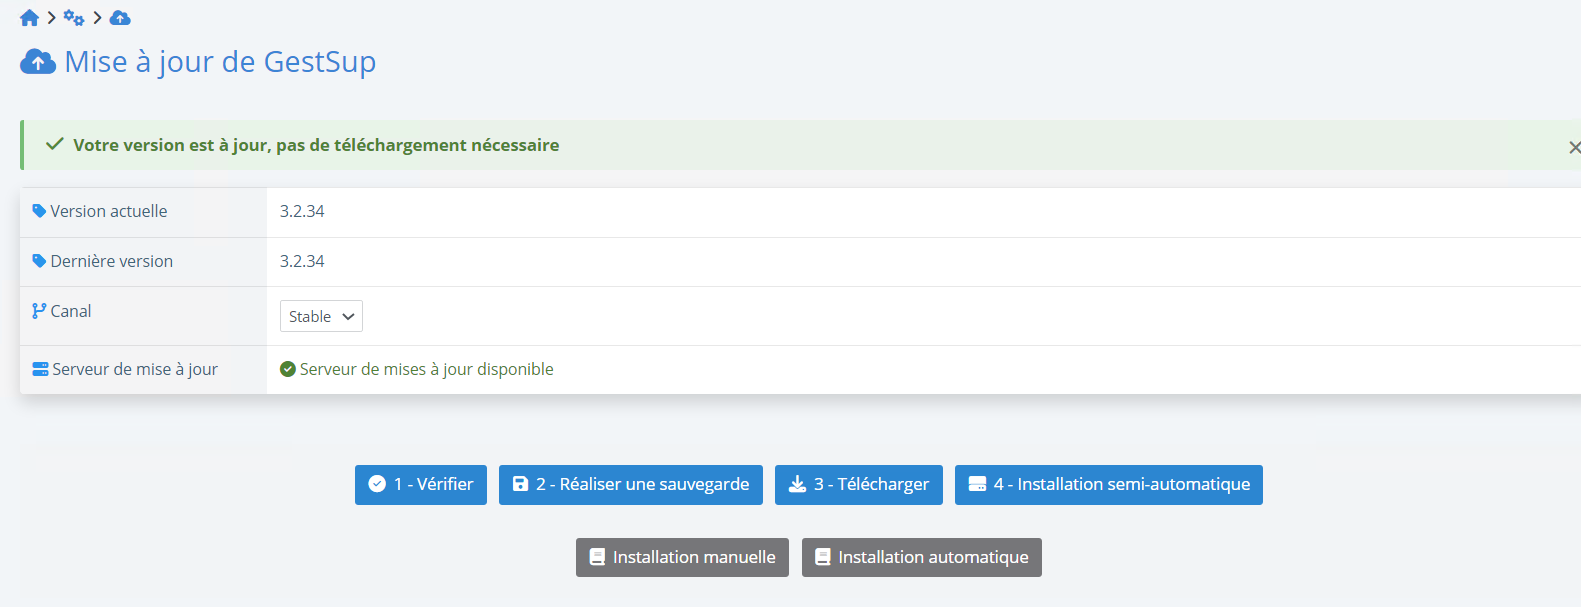Click 'Votre version est à jour' message text
The height and width of the screenshot is (607, 1581).
pos(316,145)
